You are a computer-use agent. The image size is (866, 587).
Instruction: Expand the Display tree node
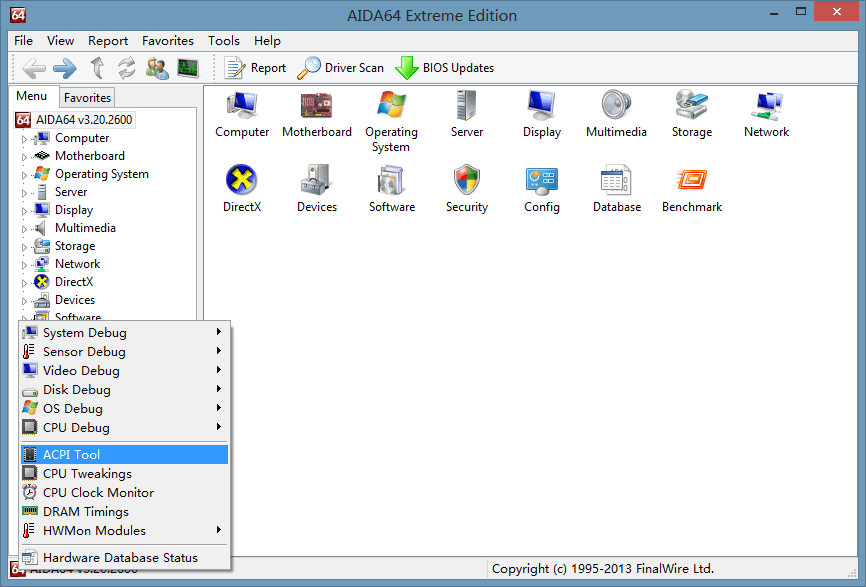pyautogui.click(x=24, y=211)
